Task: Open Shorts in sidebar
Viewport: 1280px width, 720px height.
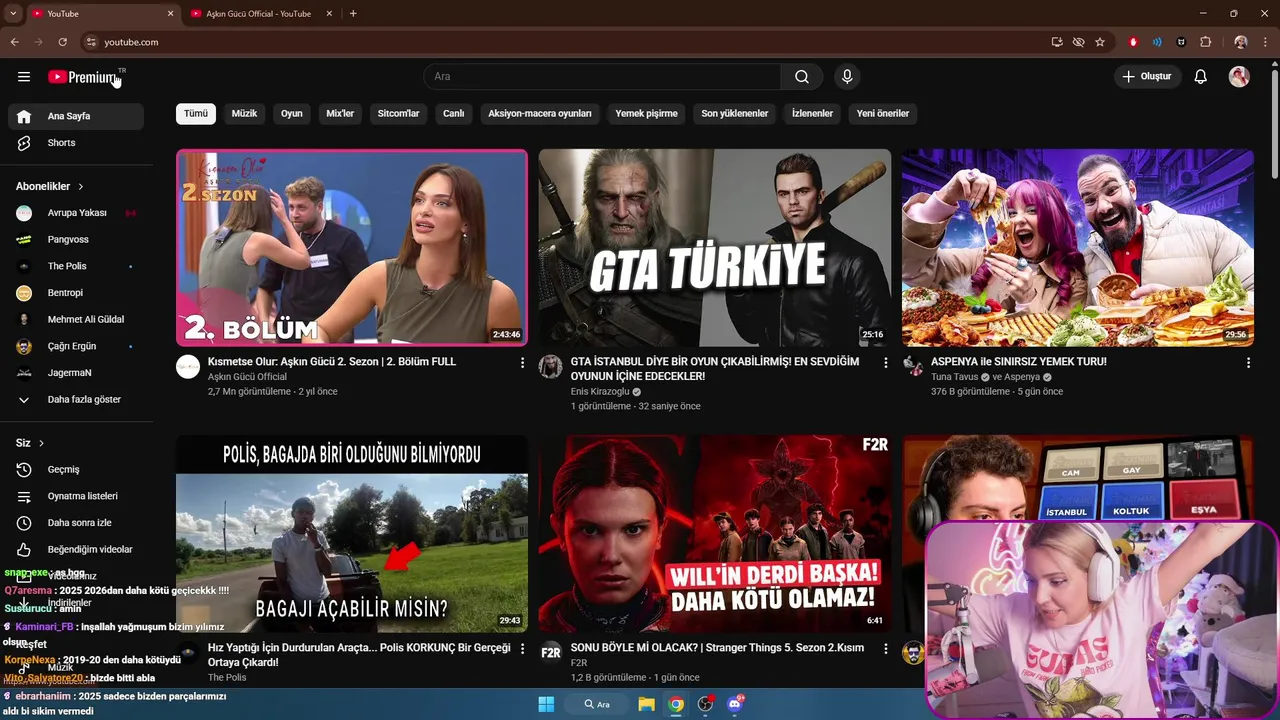Action: pos(76,143)
